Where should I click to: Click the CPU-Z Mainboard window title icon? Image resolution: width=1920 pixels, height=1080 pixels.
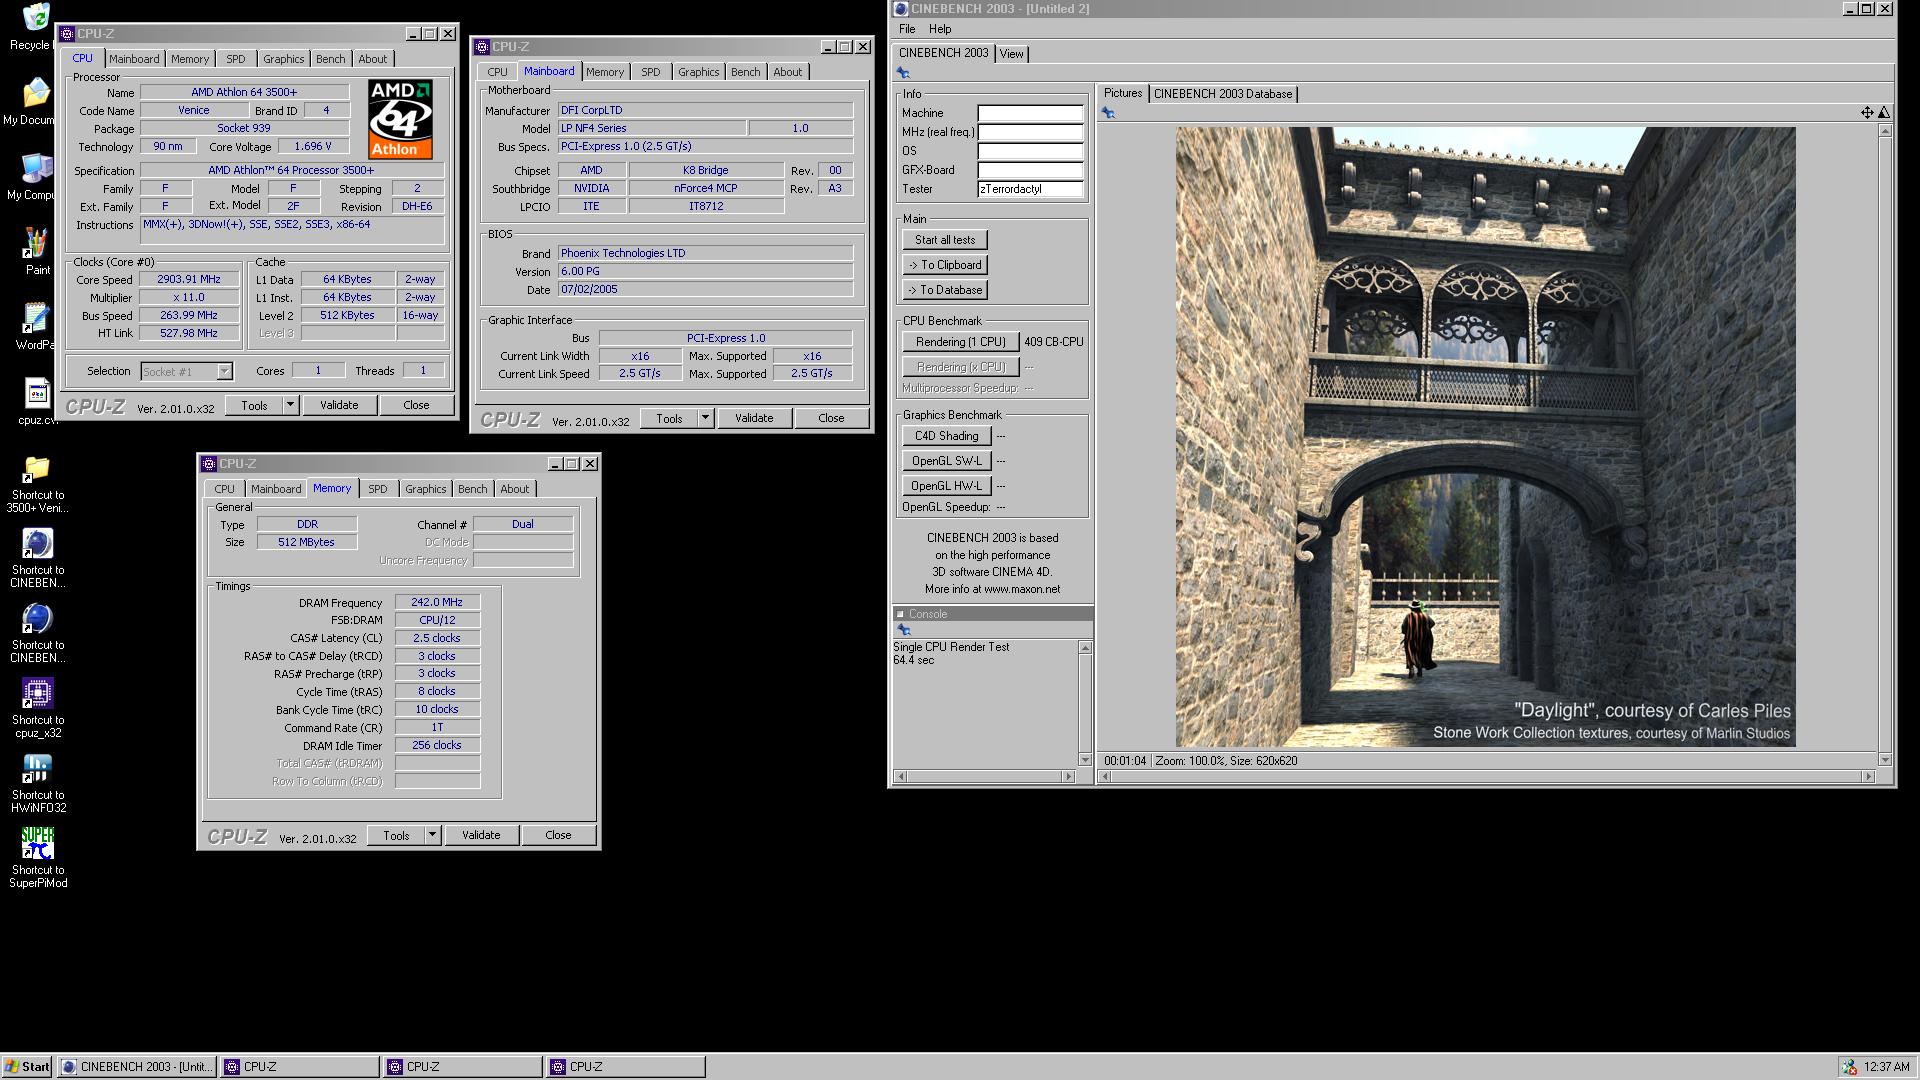(481, 47)
